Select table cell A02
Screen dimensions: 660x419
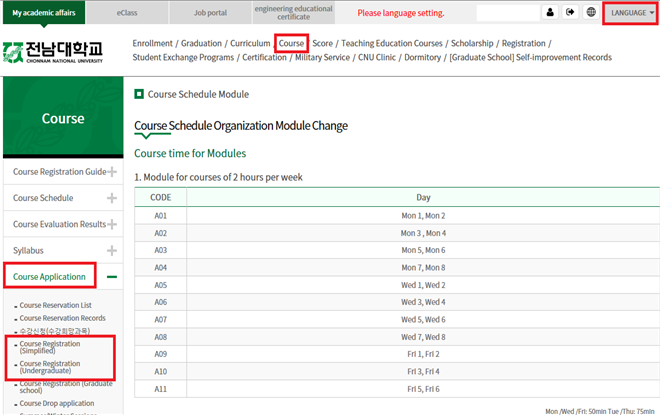(x=160, y=233)
